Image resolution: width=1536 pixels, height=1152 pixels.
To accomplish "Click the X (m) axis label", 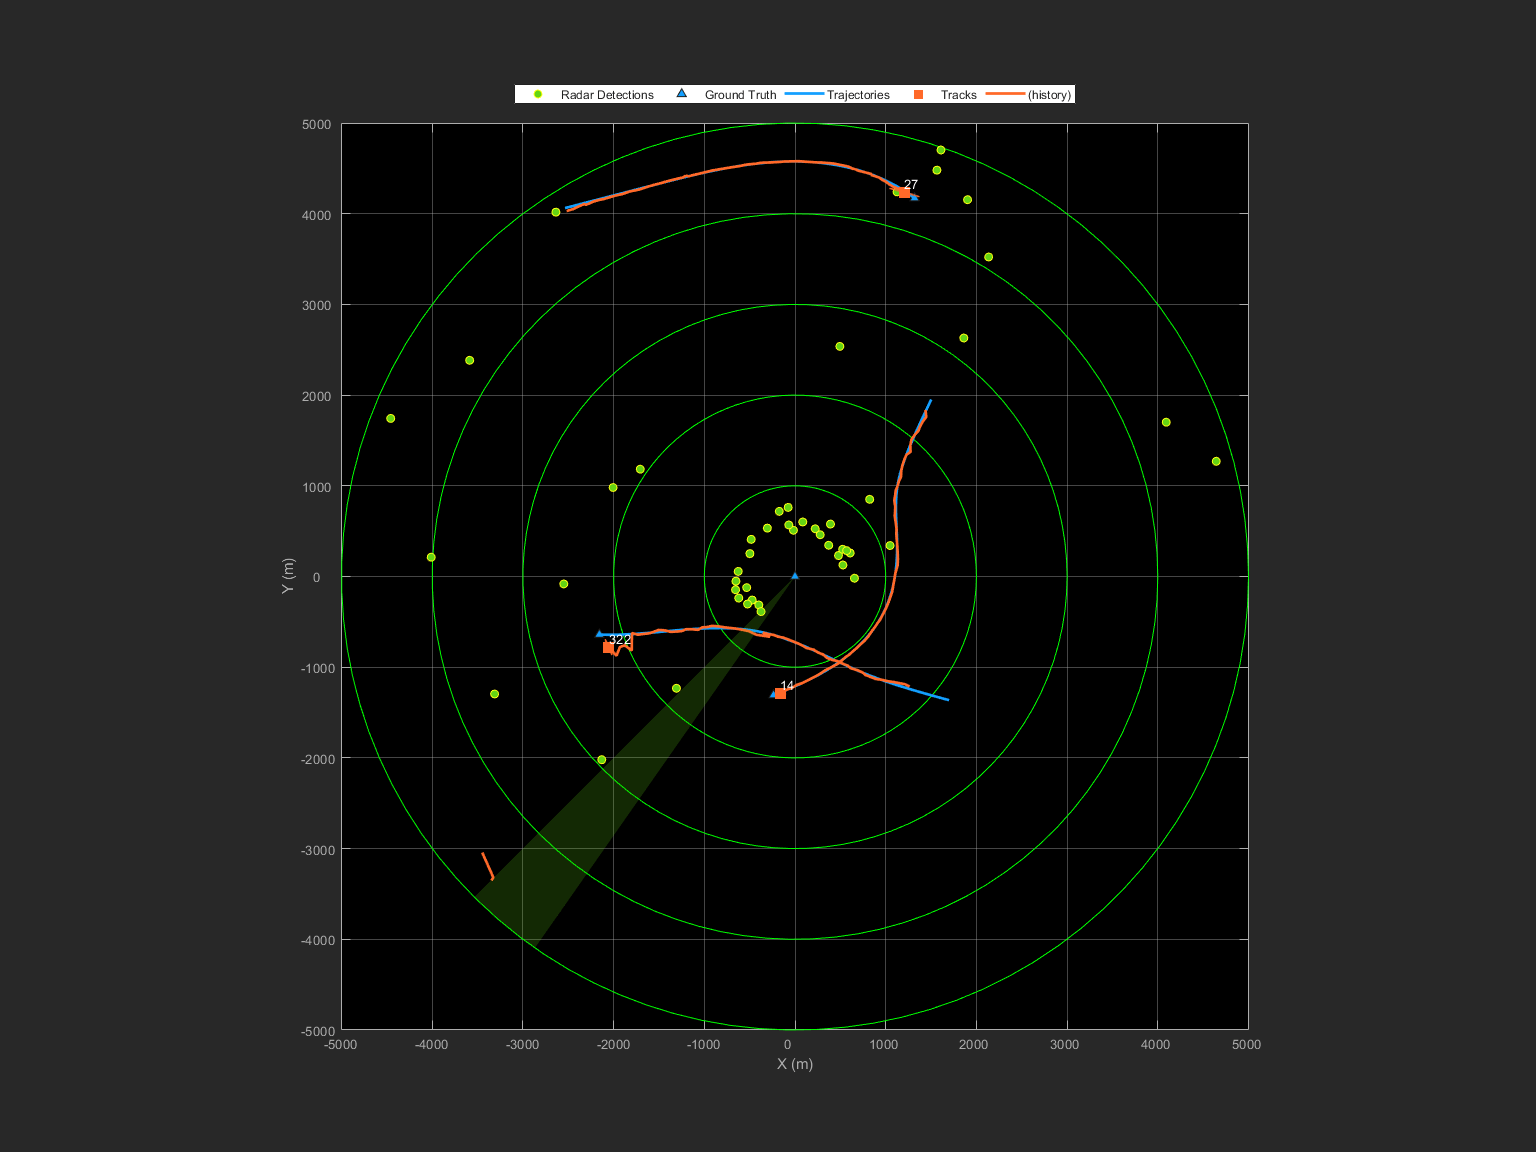I will pyautogui.click(x=795, y=1064).
